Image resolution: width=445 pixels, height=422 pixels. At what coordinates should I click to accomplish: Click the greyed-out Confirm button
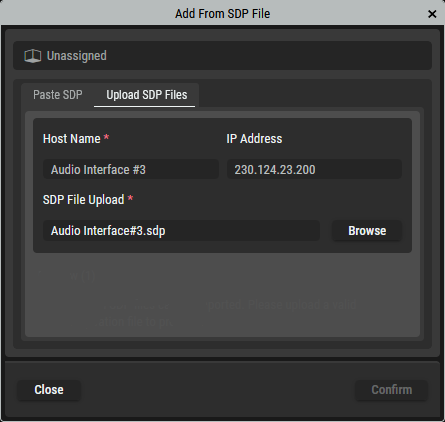point(392,390)
